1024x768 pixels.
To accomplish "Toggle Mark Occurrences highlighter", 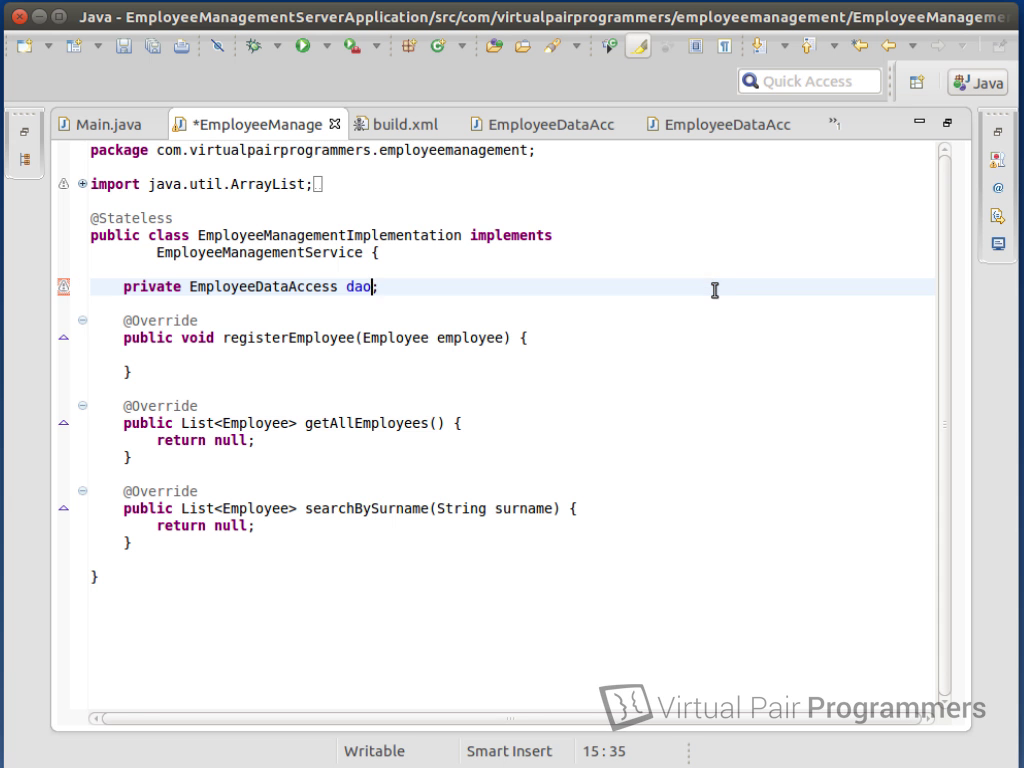I will 638,46.
